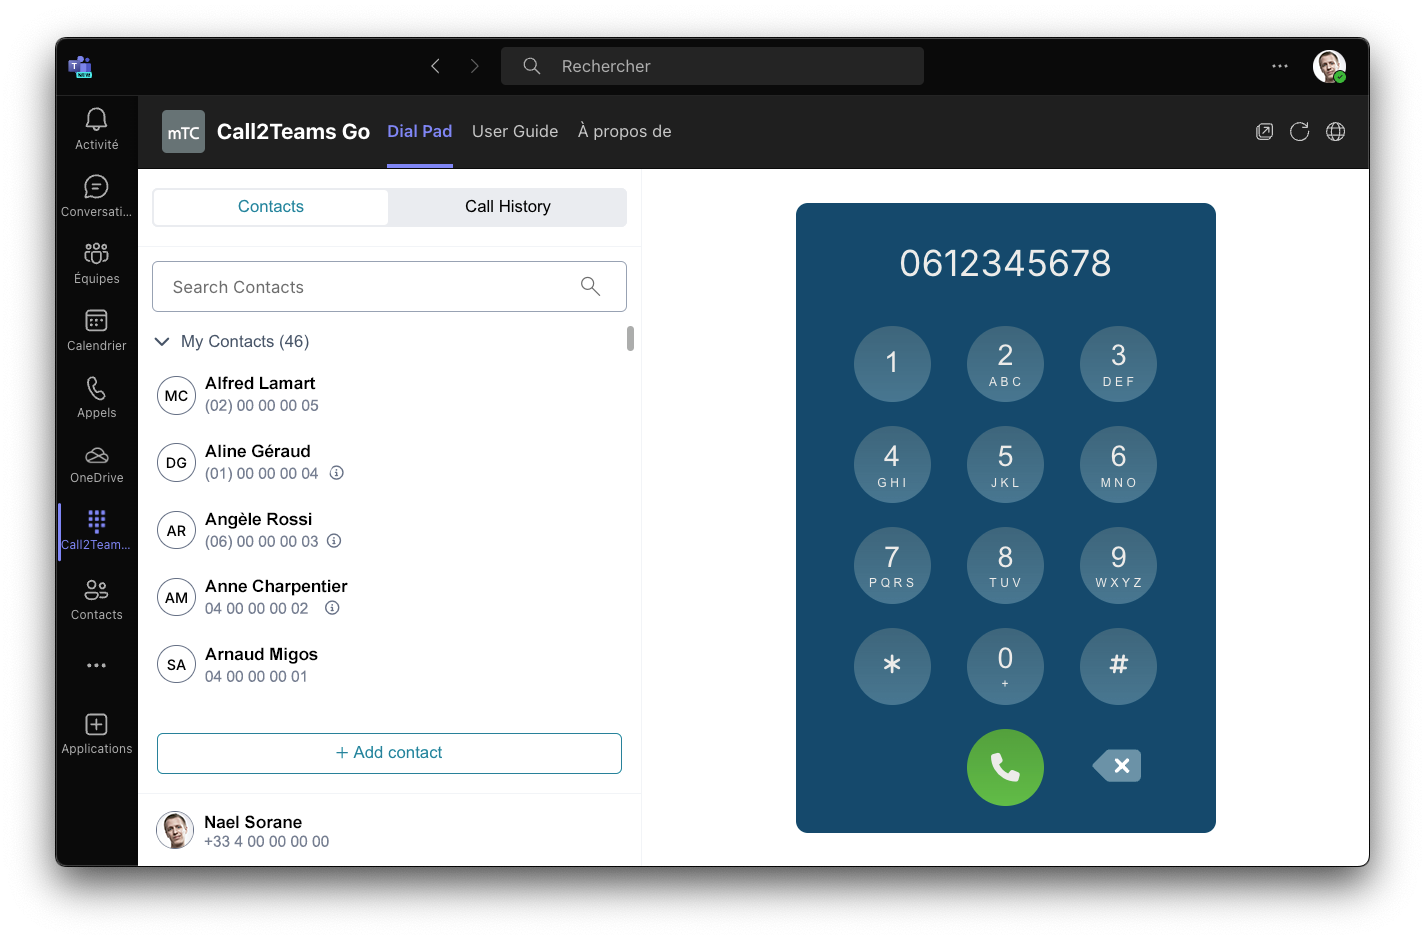Switch to the Dial Pad tab
Image resolution: width=1425 pixels, height=940 pixels.
coord(420,131)
